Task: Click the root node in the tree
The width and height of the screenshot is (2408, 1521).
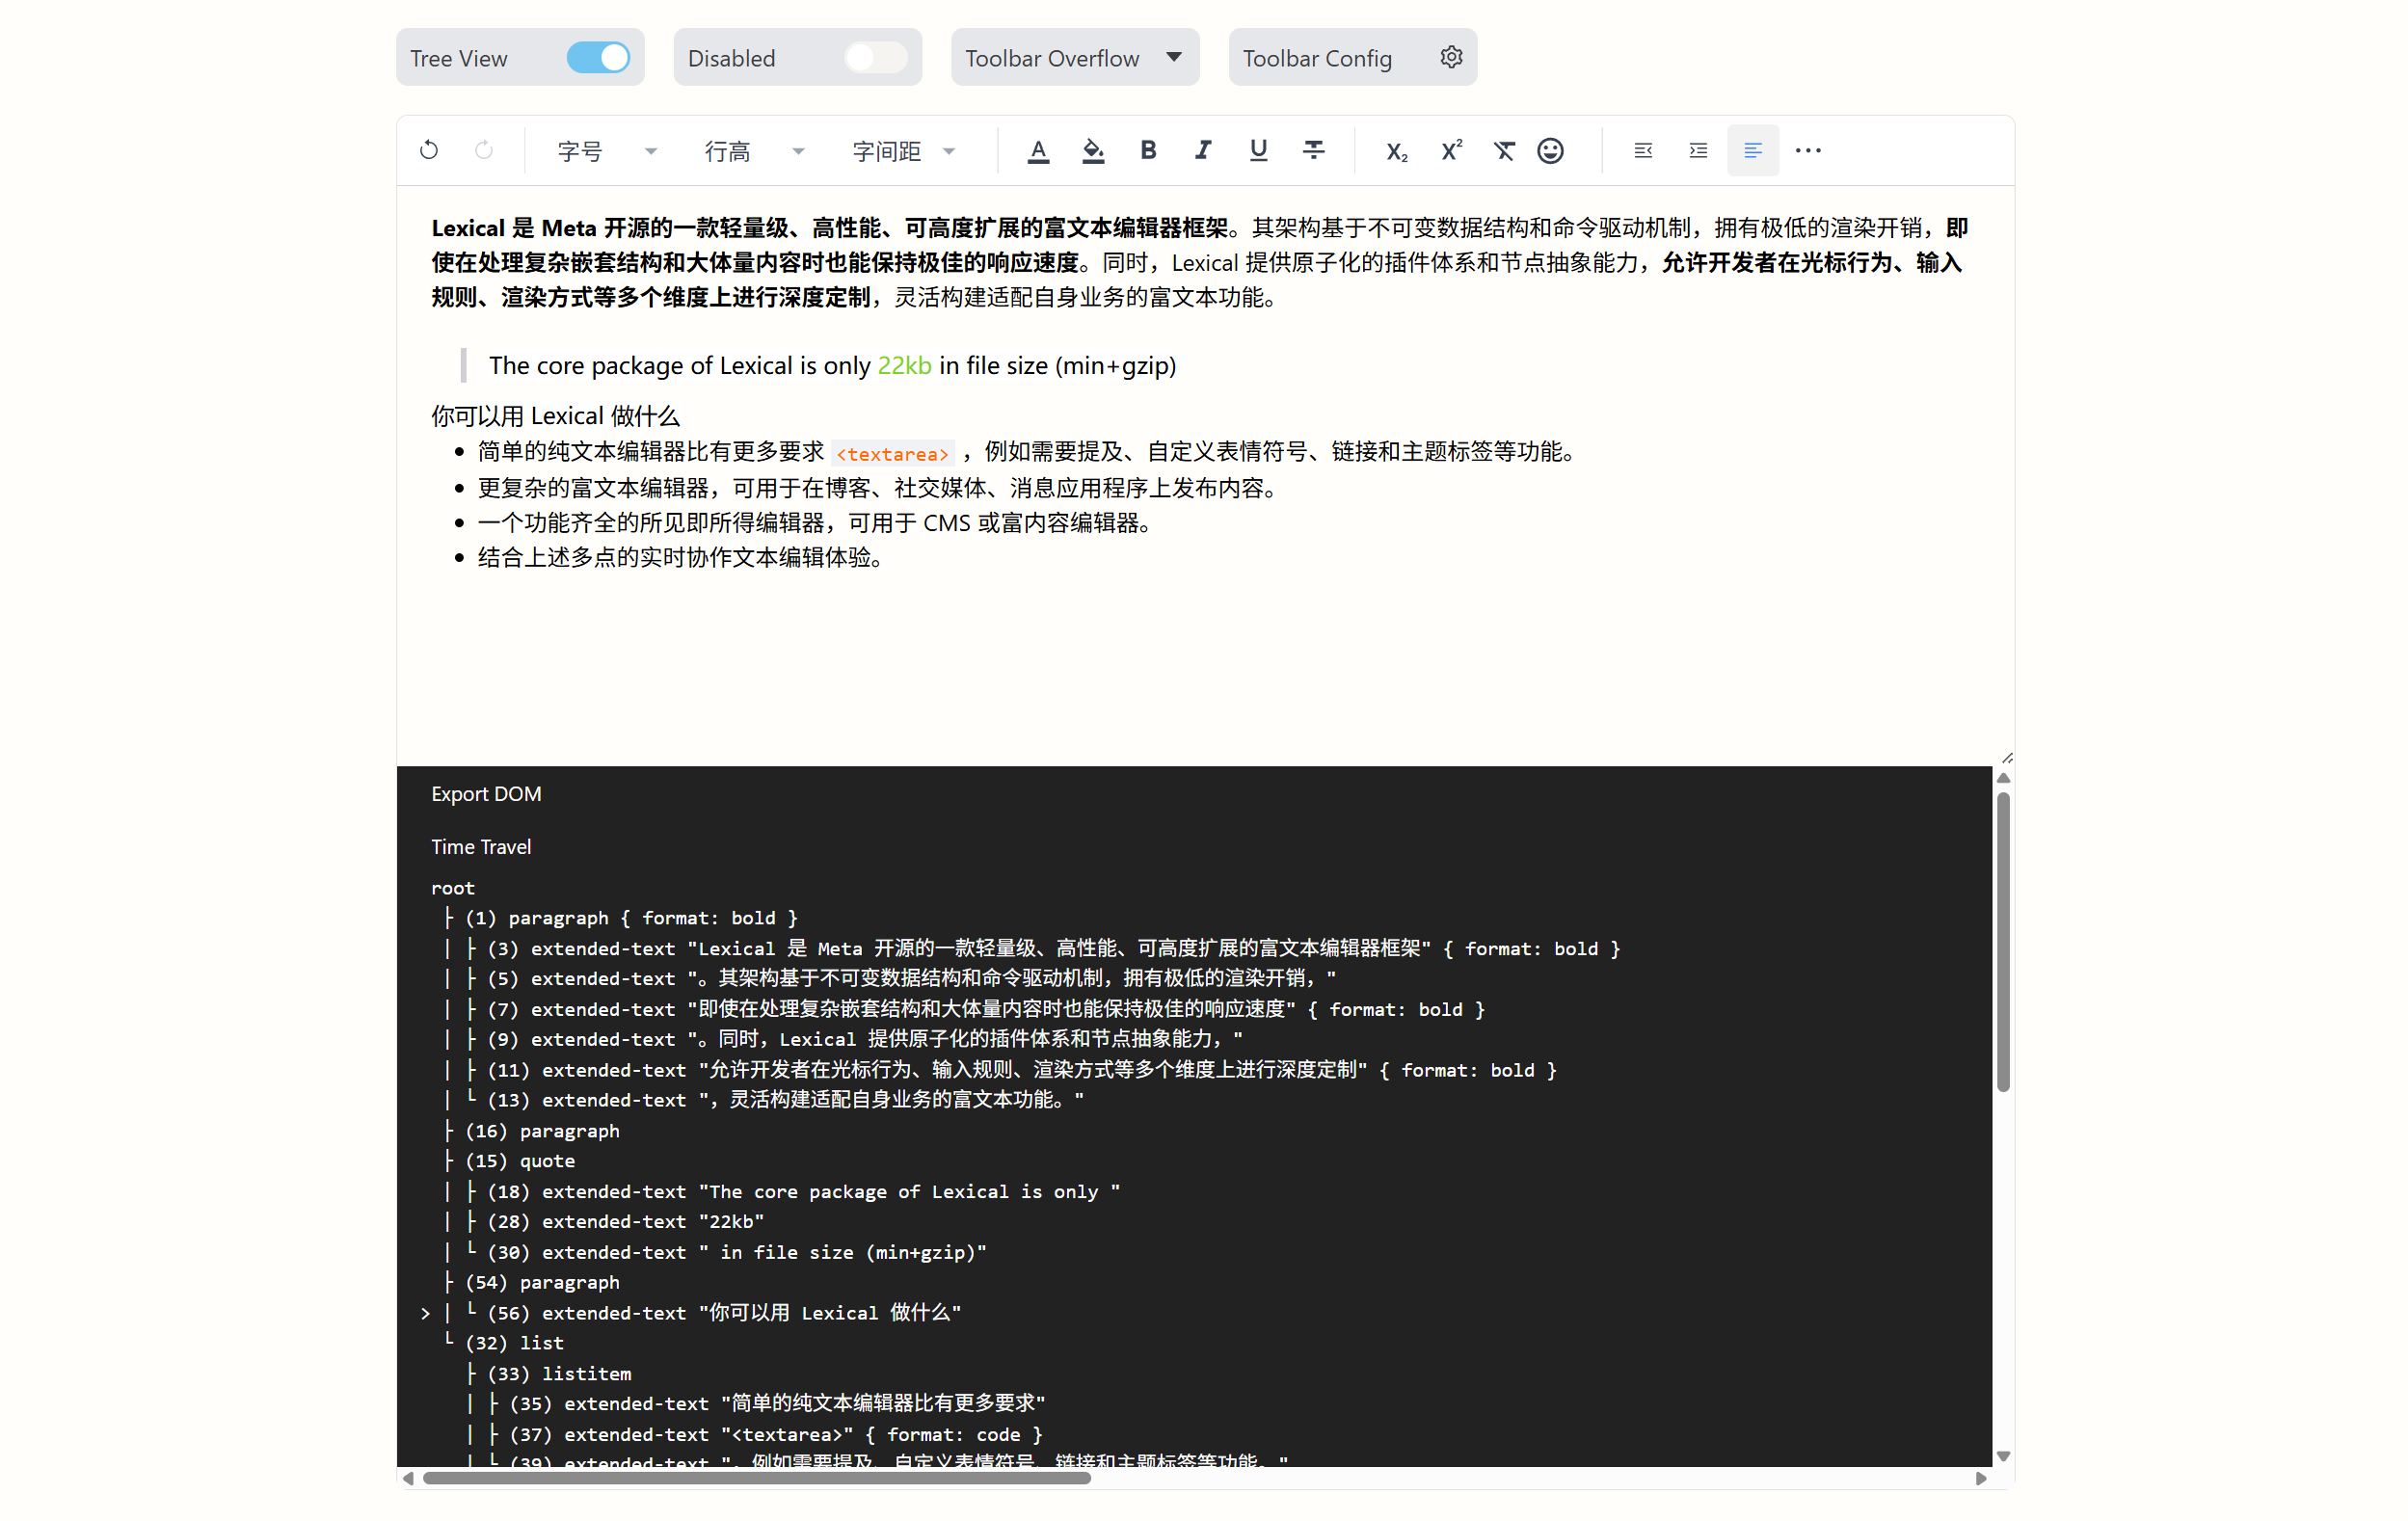Action: tap(452, 887)
